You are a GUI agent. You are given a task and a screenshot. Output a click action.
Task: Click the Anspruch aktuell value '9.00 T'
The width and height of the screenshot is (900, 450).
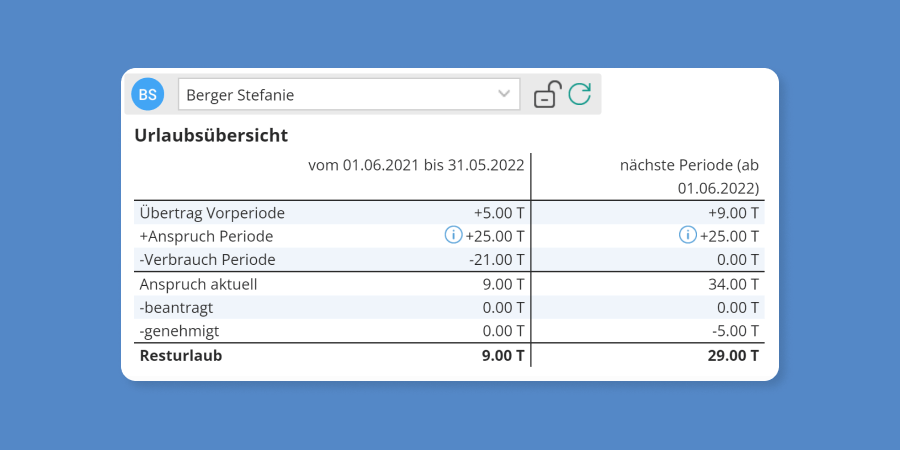pyautogui.click(x=503, y=284)
